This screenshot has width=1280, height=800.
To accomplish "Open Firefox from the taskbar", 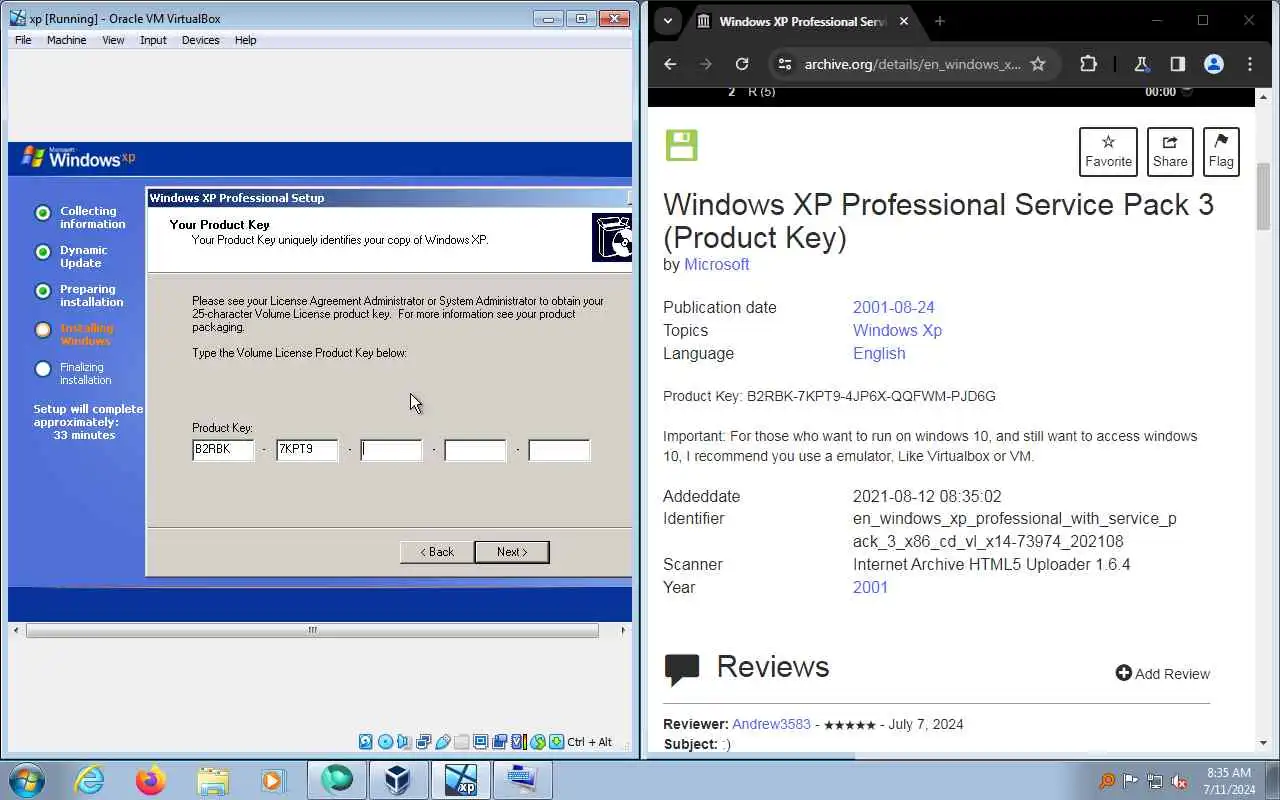I will pos(151,780).
